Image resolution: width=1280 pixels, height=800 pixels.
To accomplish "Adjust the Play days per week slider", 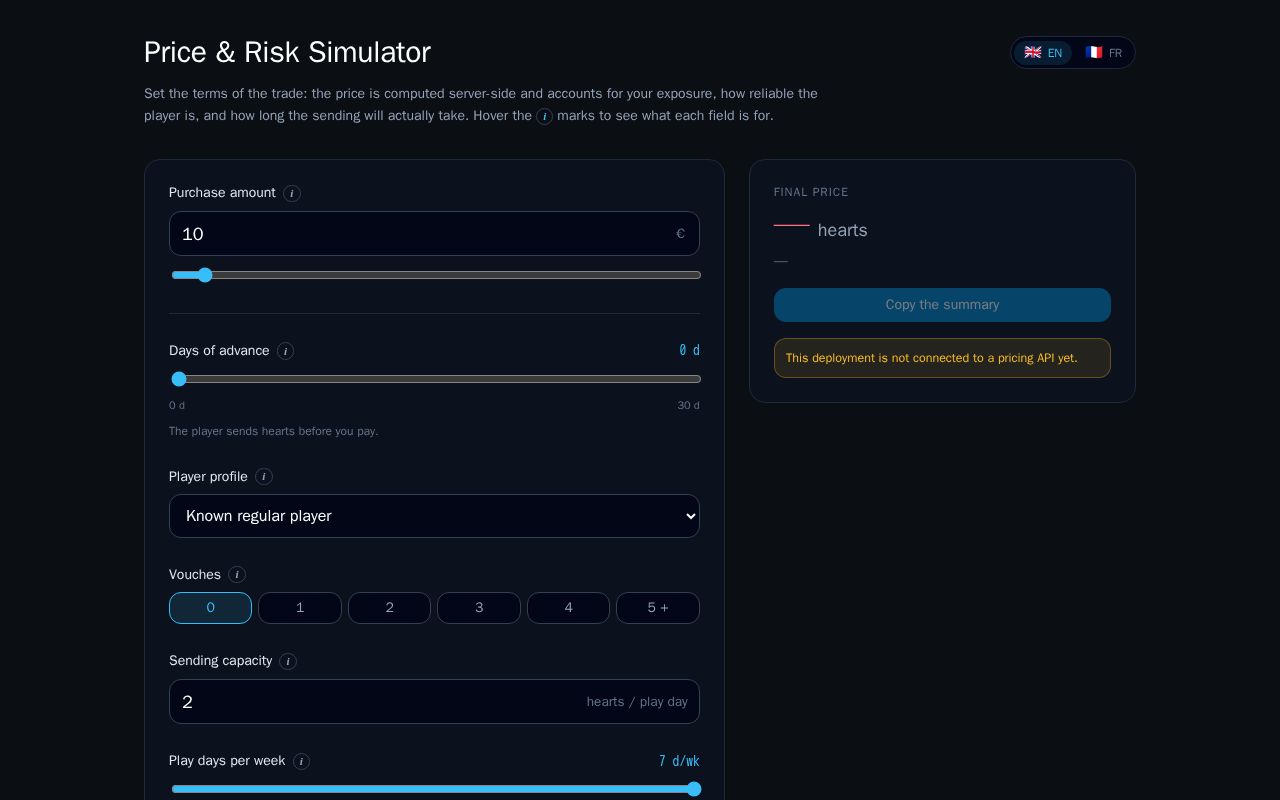I will 436,789.
